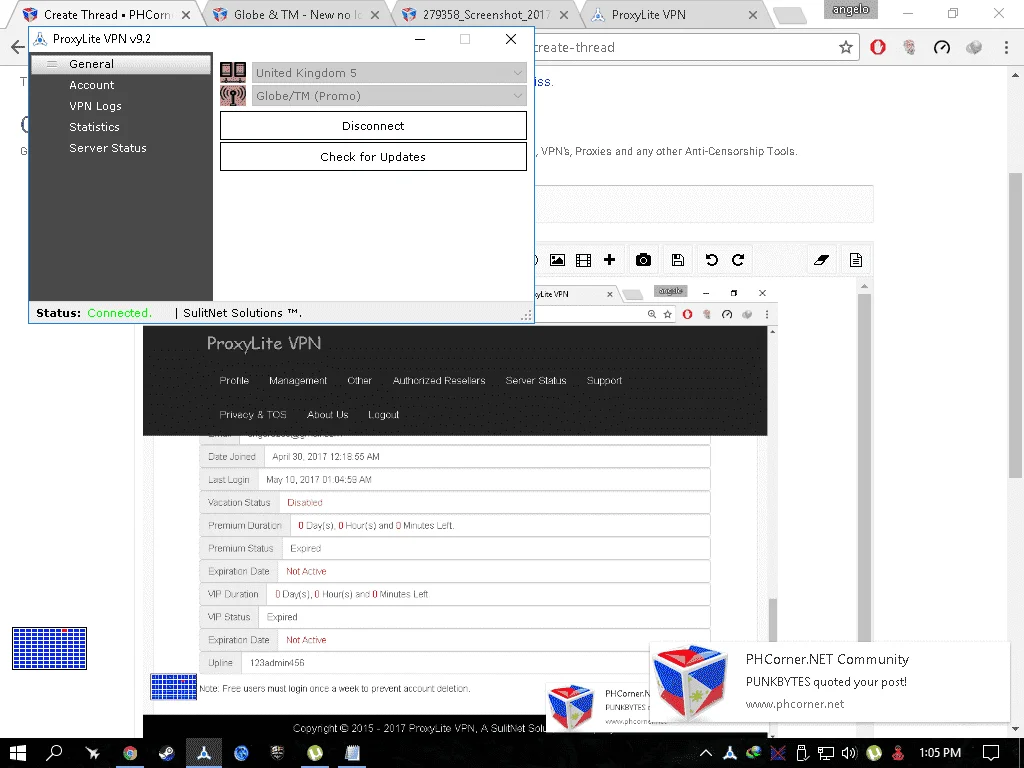This screenshot has height=768, width=1024.
Task: Switch to Create Thread PHCorner tab
Action: pyautogui.click(x=104, y=14)
